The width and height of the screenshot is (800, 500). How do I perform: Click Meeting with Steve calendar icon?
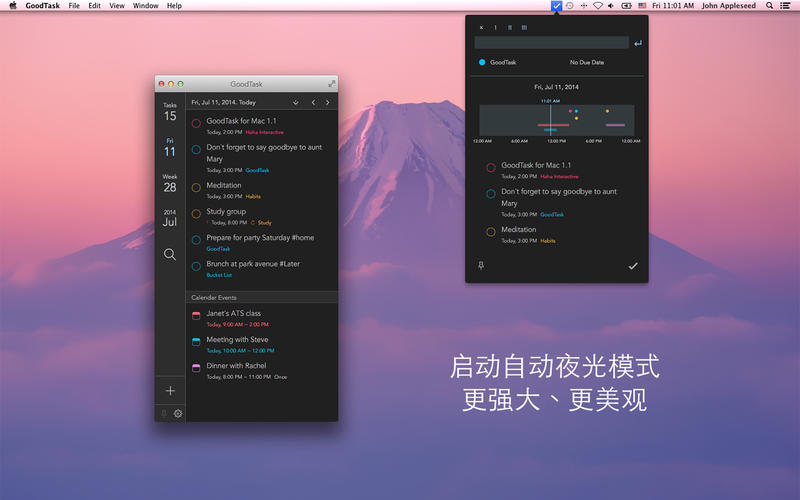pyautogui.click(x=196, y=342)
